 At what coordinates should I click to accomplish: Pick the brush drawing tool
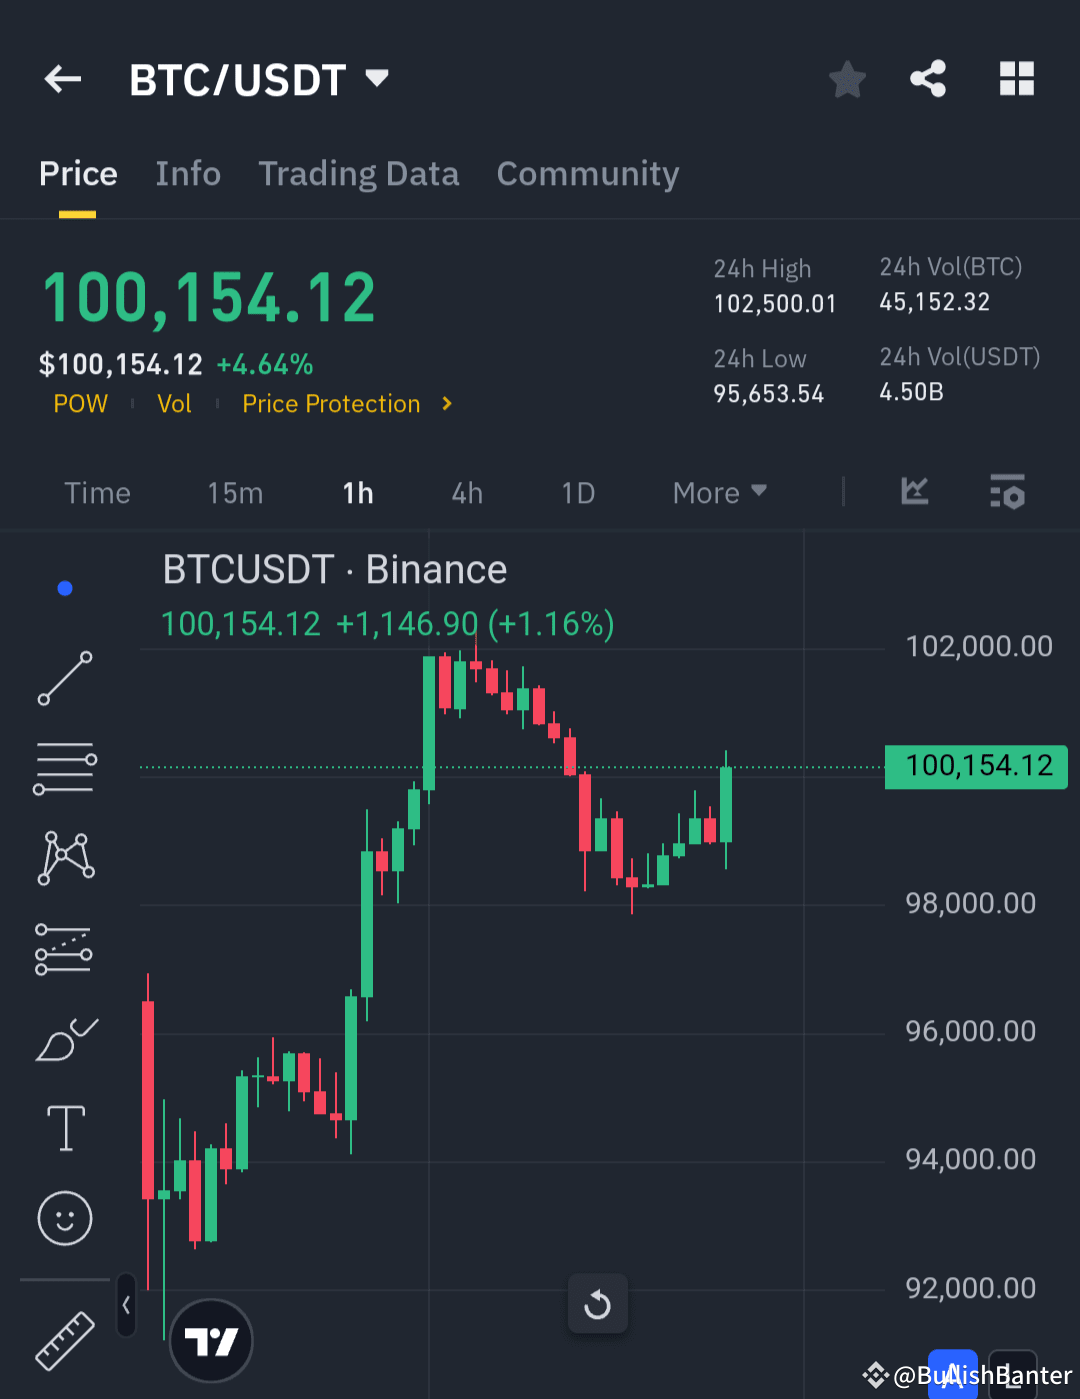point(64,1040)
